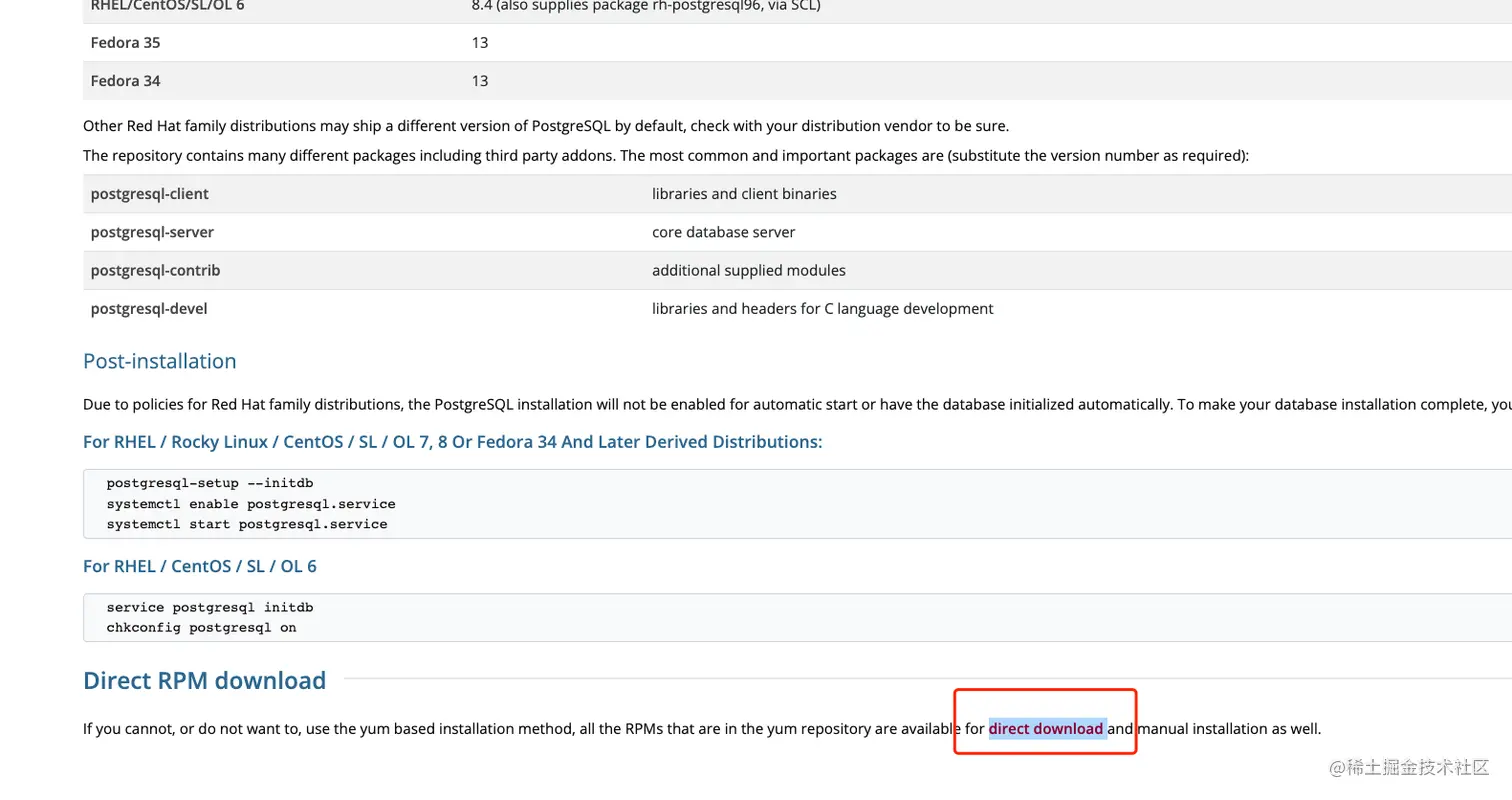Click the 'postgresql-setup --initdb' command line

210,483
